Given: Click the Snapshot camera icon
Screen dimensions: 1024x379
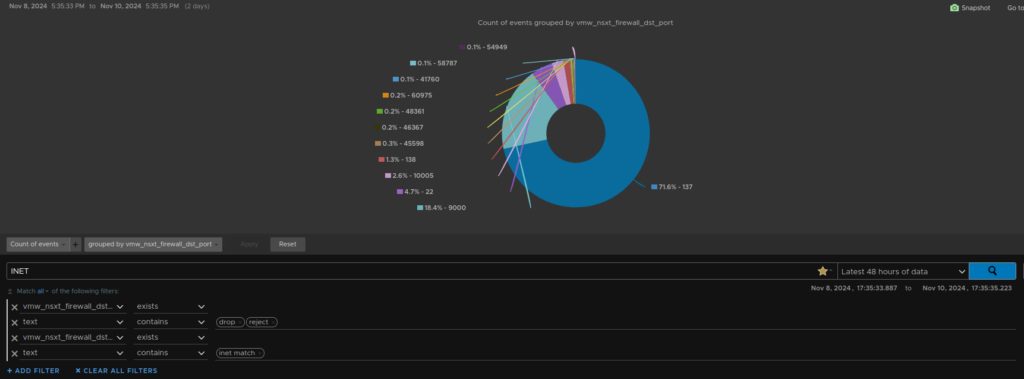Looking at the screenshot, I should (x=954, y=8).
